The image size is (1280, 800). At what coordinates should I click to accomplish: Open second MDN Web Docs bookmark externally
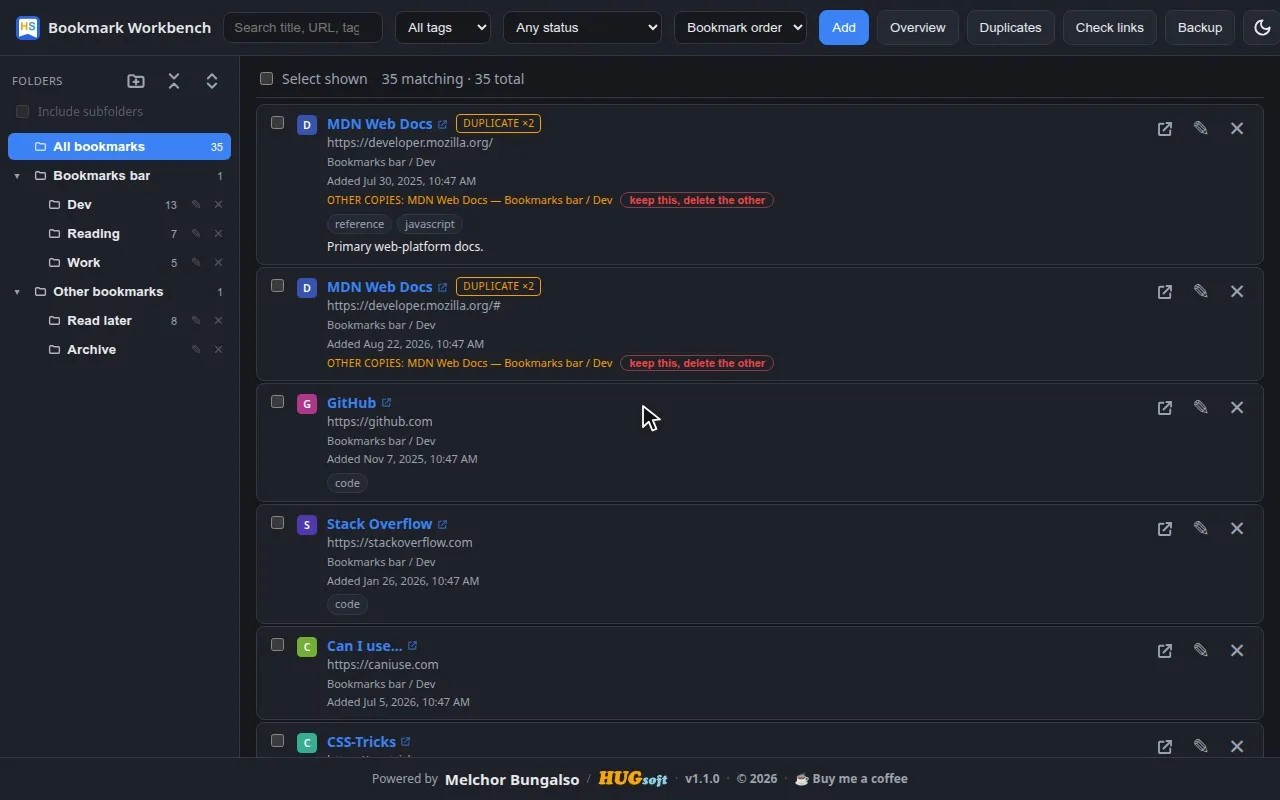[1165, 292]
